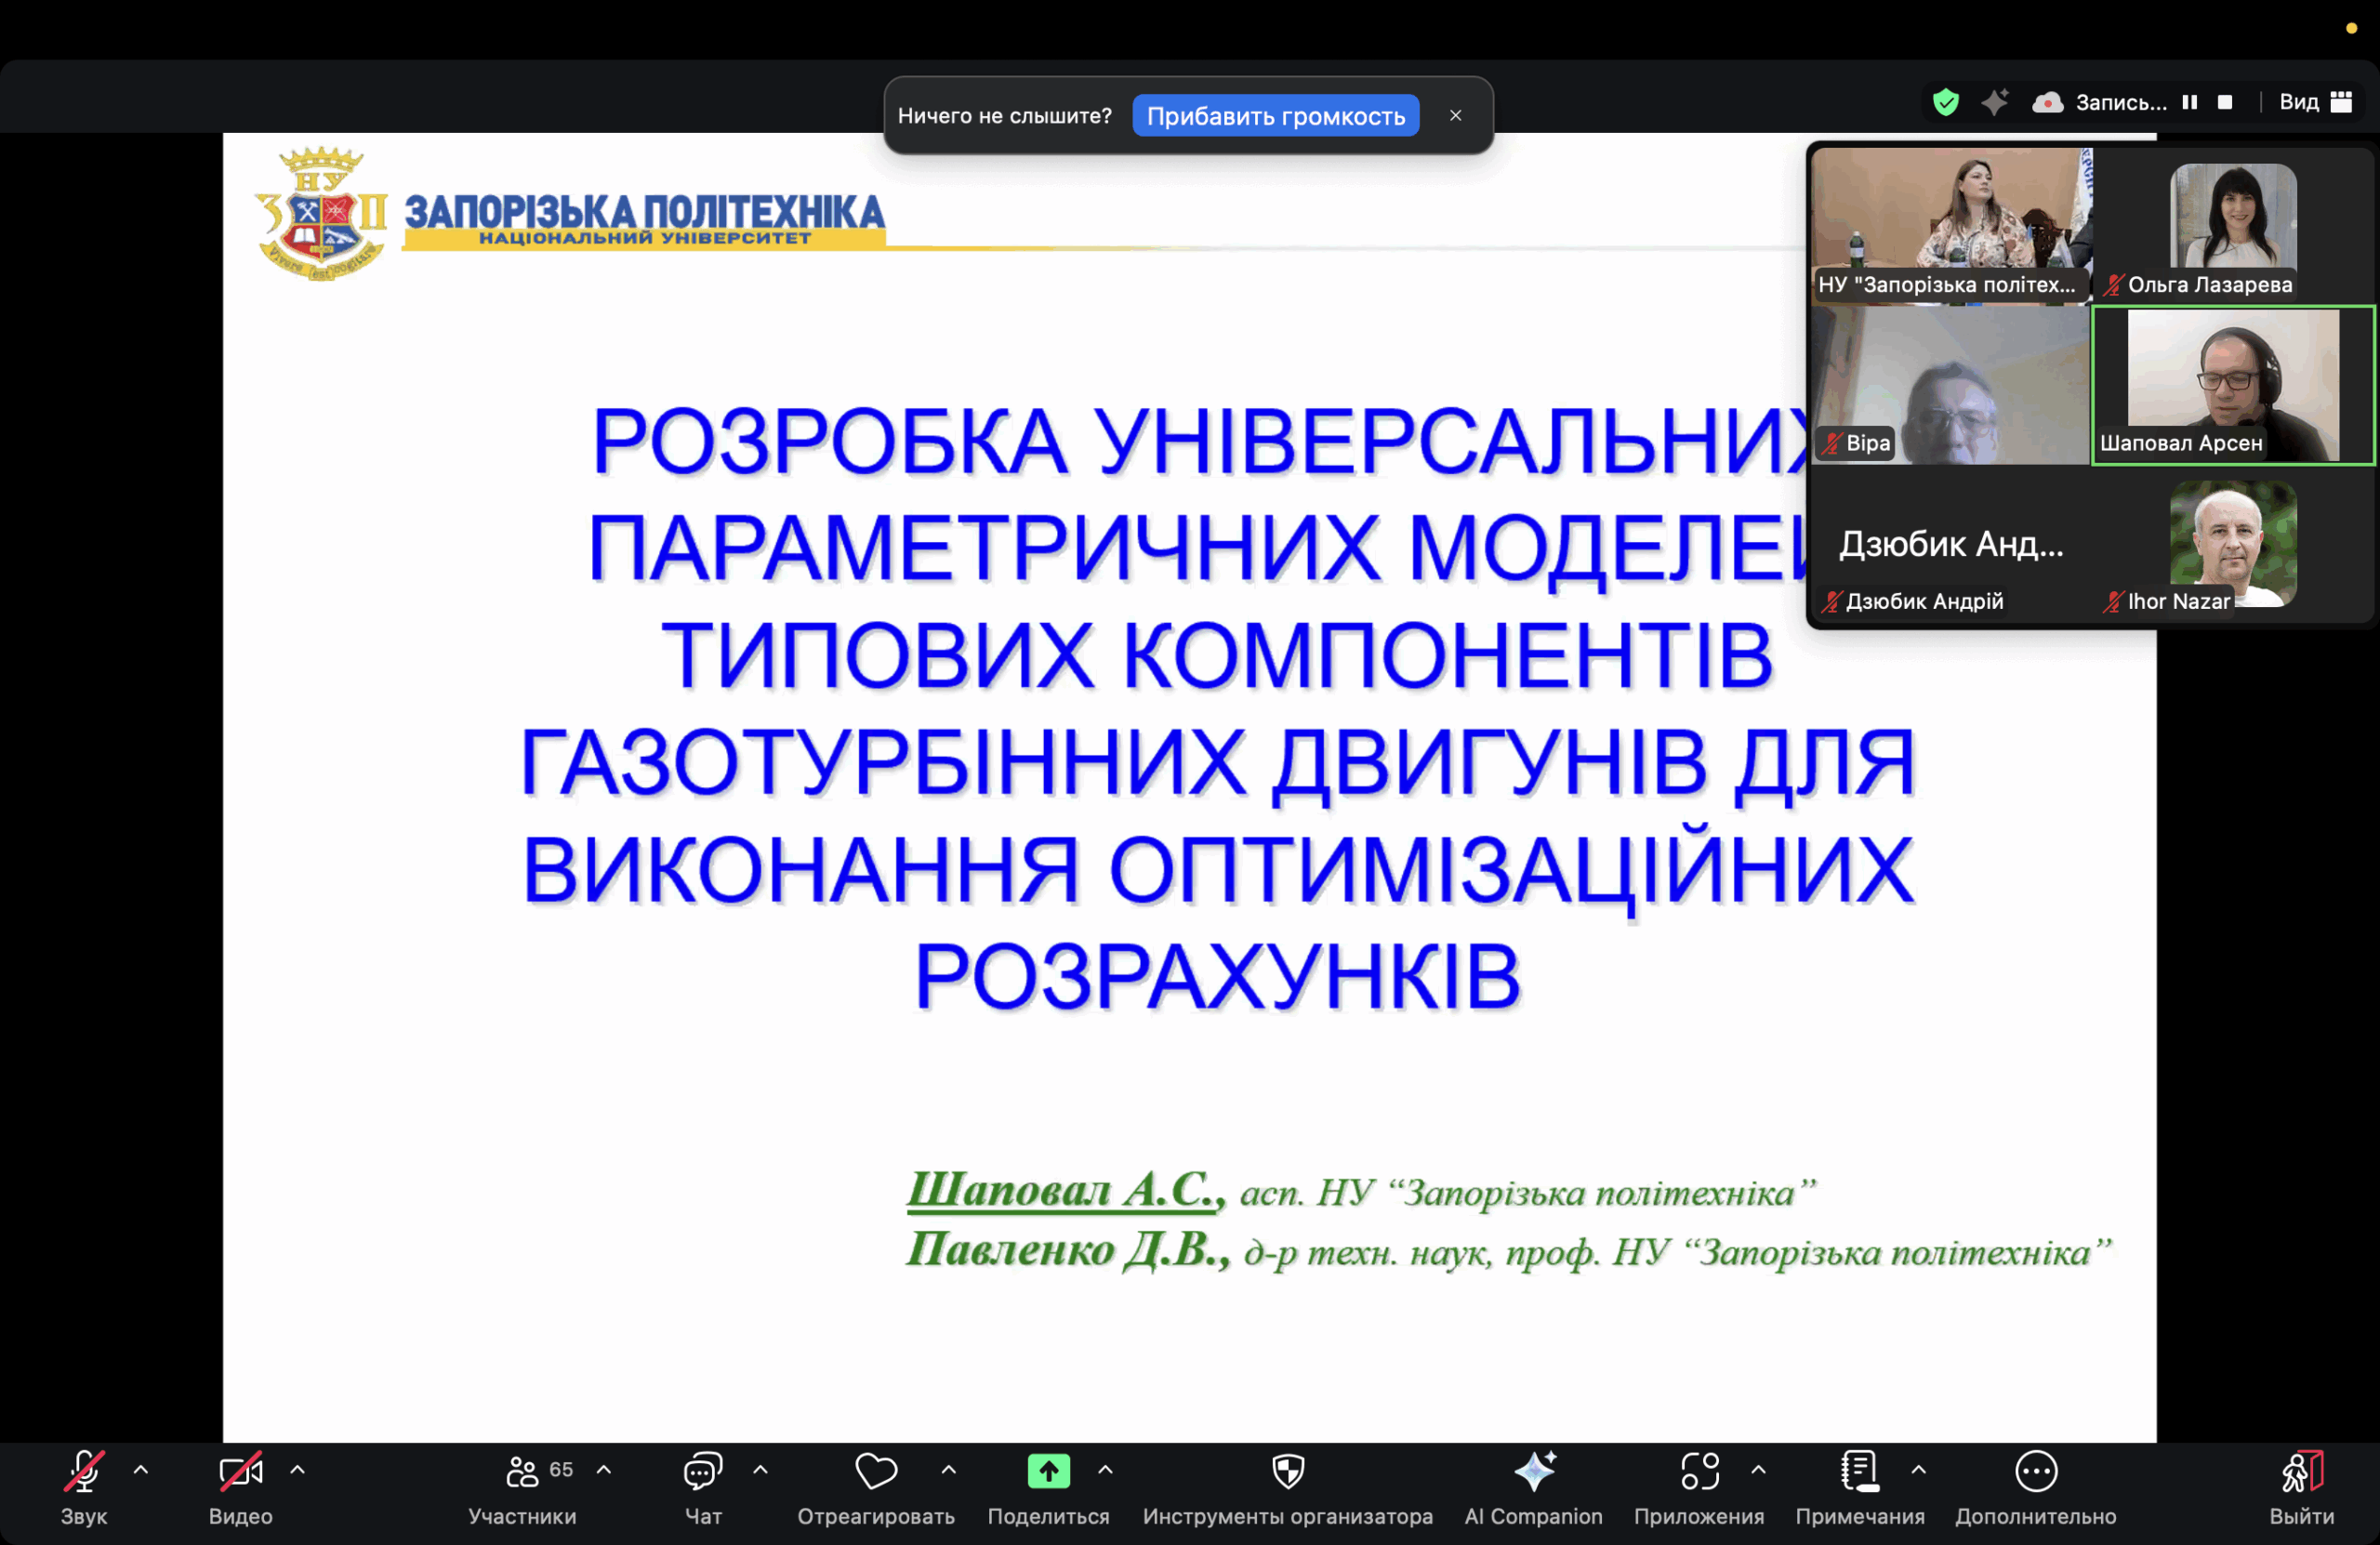The image size is (2380, 1545).
Task: Click the green encryption shield icon
Action: [1945, 102]
